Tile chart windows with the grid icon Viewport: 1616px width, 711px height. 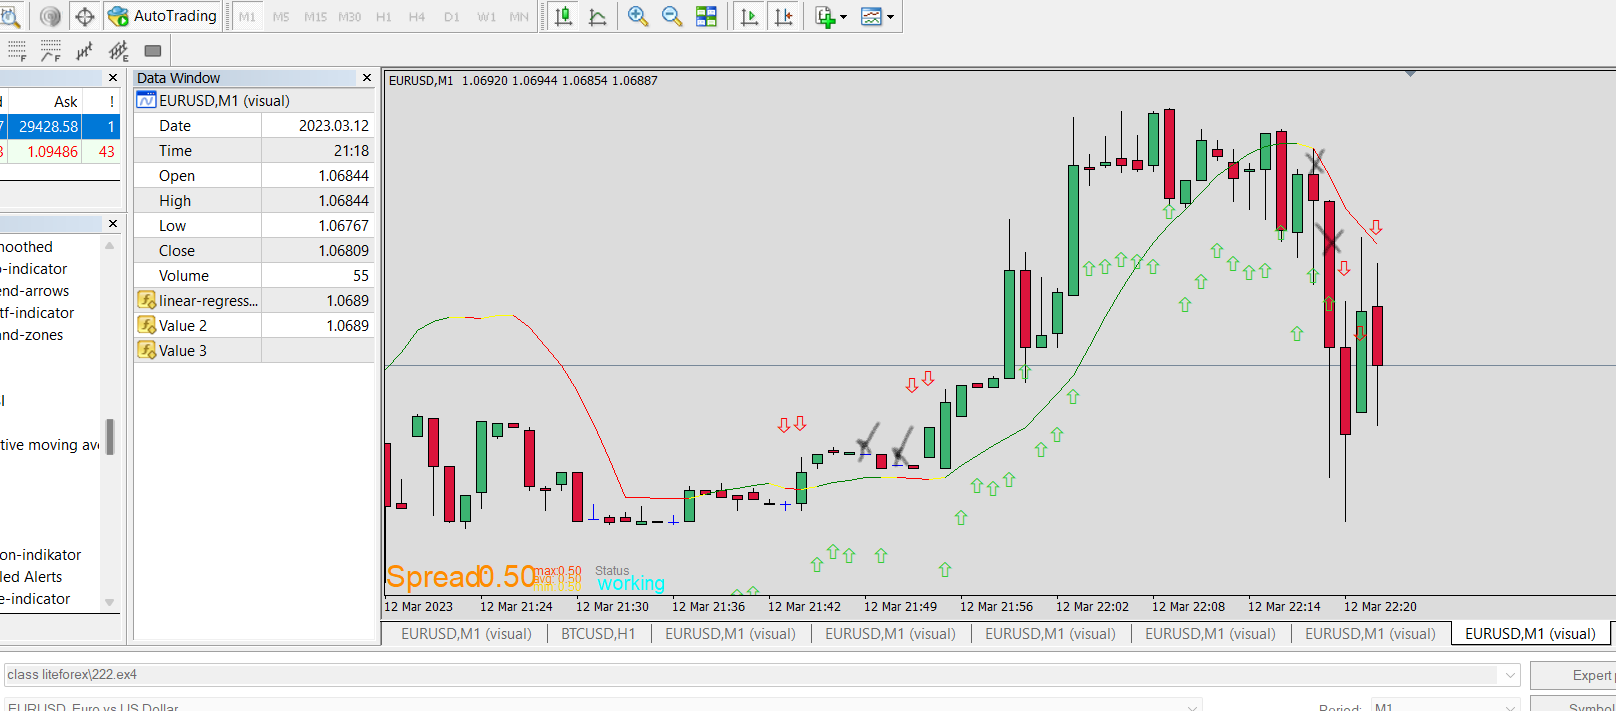coord(706,16)
